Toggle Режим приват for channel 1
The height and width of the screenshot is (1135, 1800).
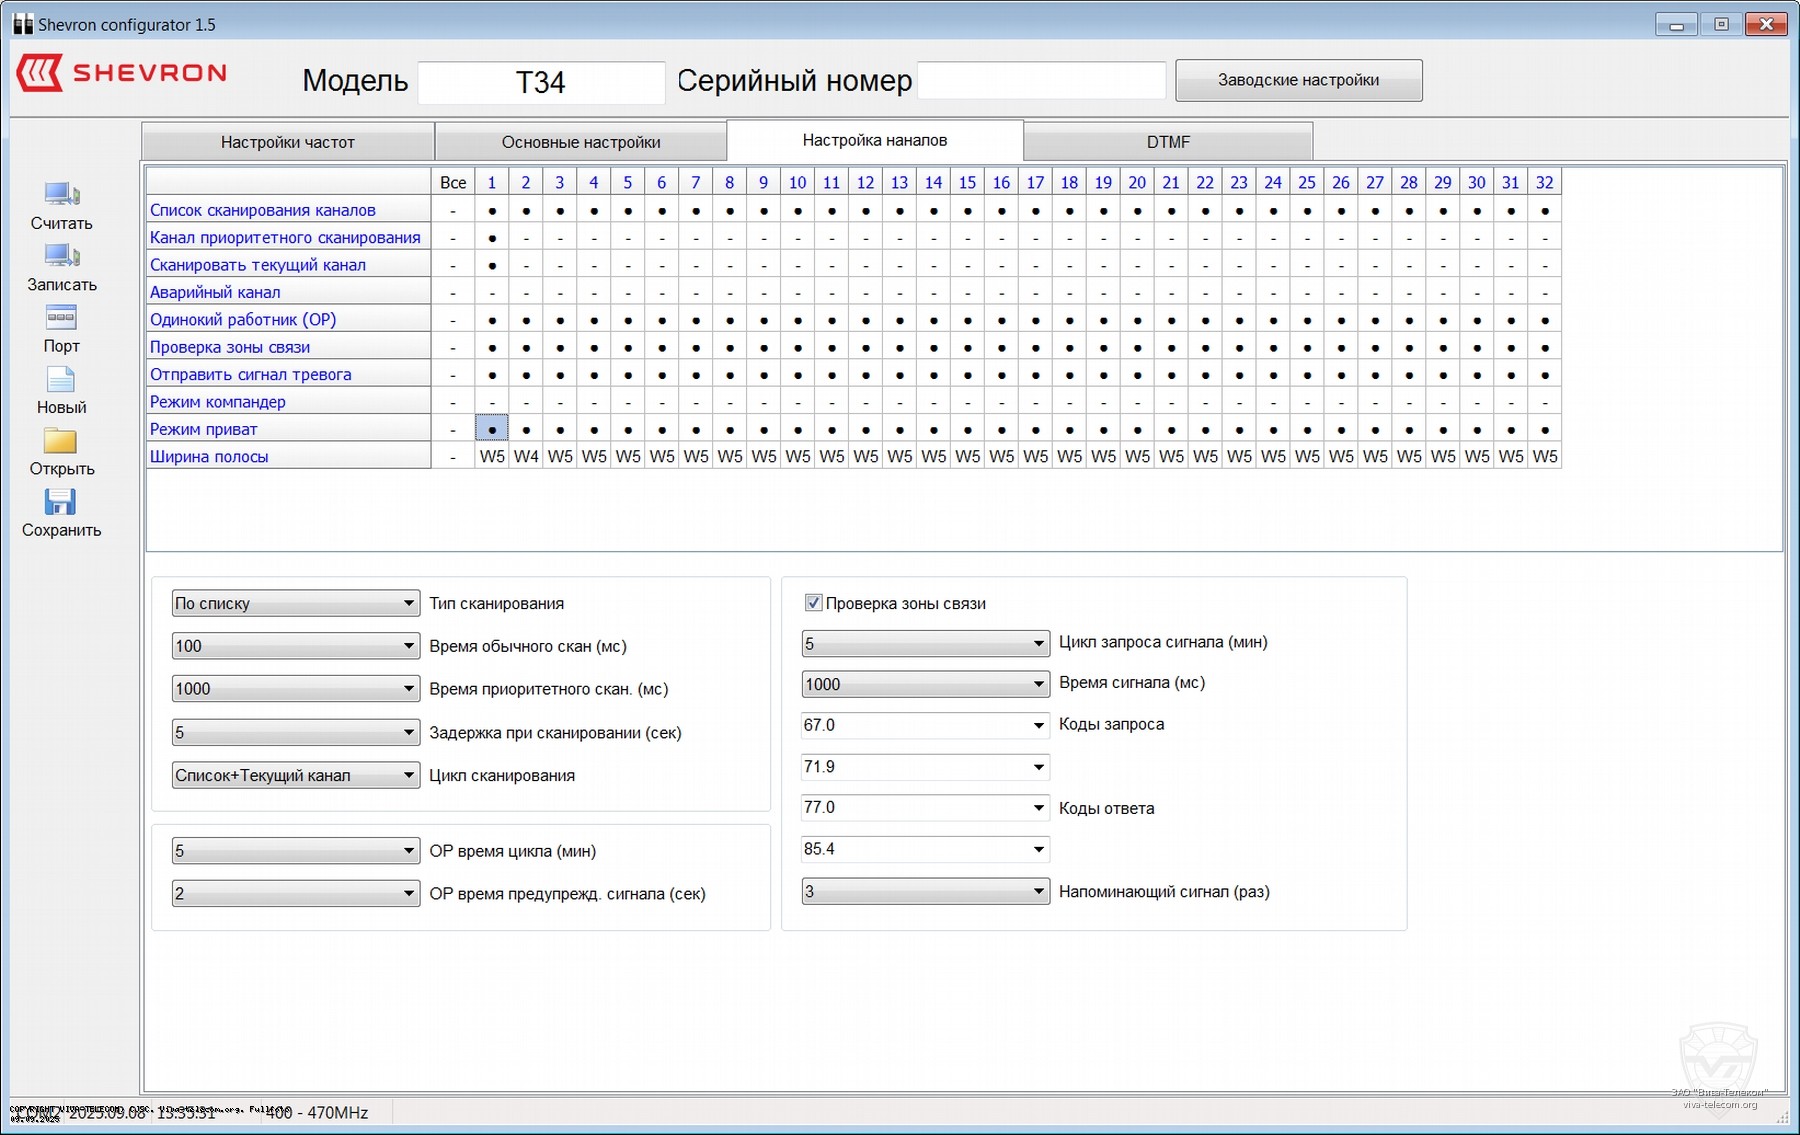[492, 429]
